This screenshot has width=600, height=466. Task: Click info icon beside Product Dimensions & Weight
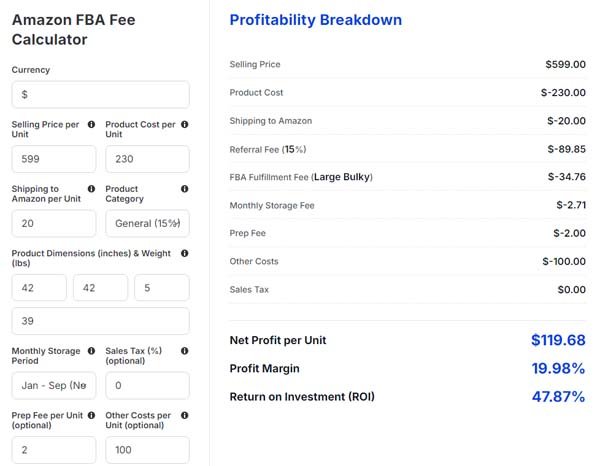[184, 253]
